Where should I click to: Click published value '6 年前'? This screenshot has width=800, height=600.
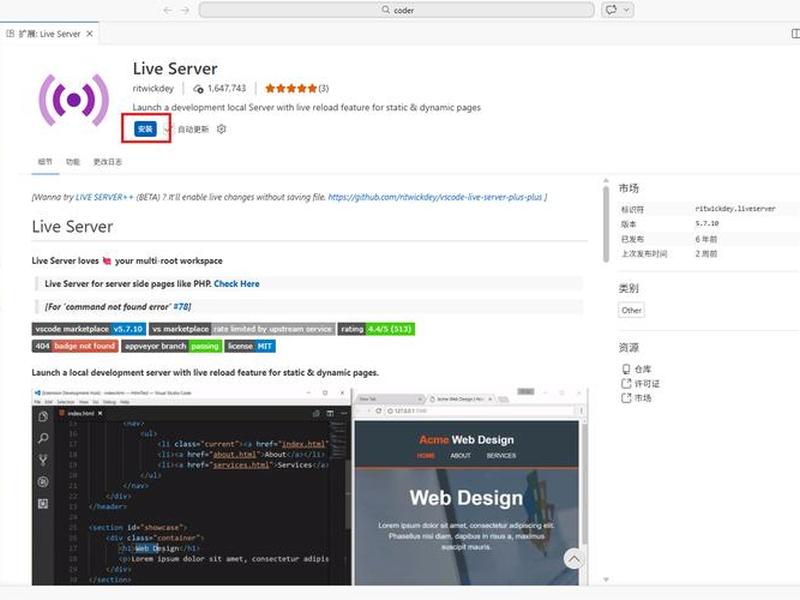pyautogui.click(x=706, y=239)
